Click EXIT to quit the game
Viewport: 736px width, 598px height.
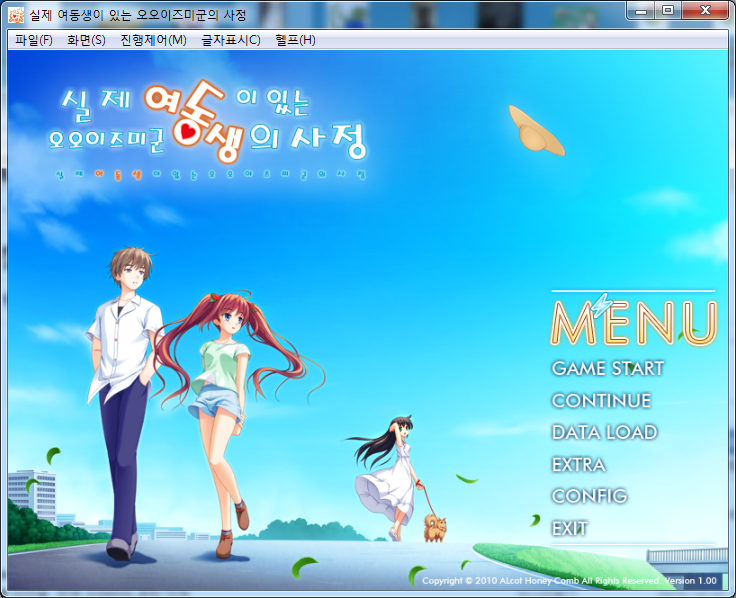(x=569, y=528)
